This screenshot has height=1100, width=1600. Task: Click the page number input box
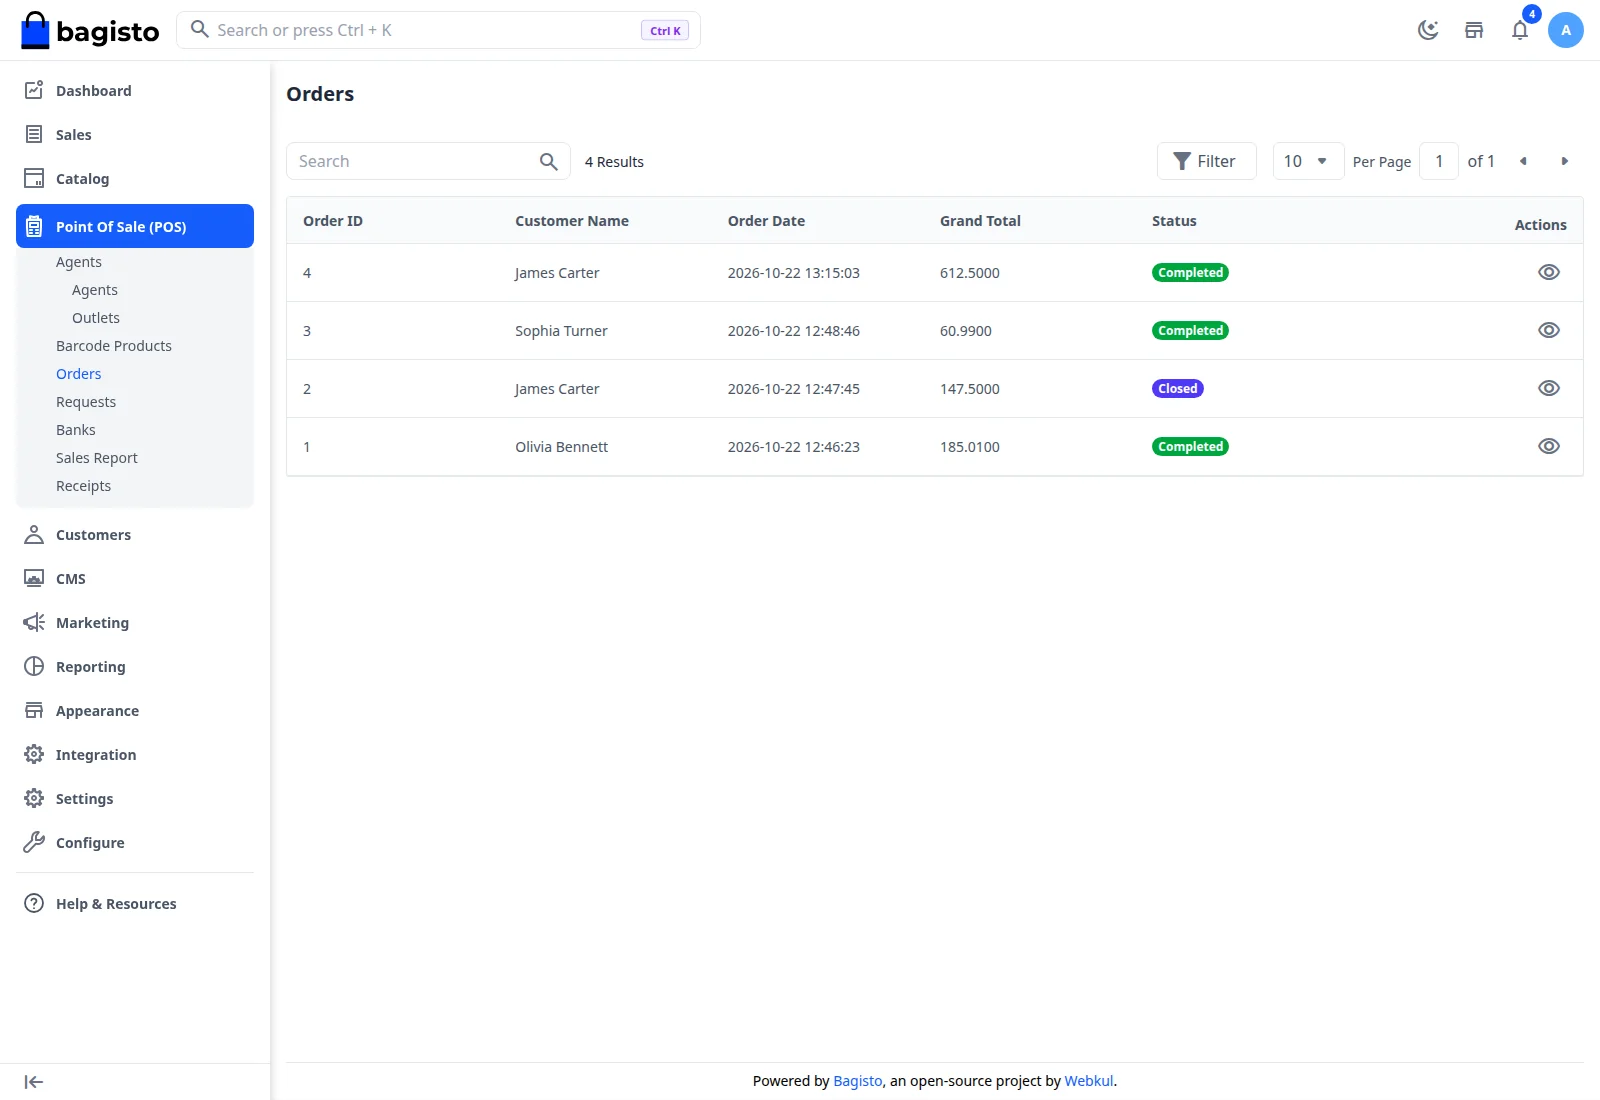1439,161
